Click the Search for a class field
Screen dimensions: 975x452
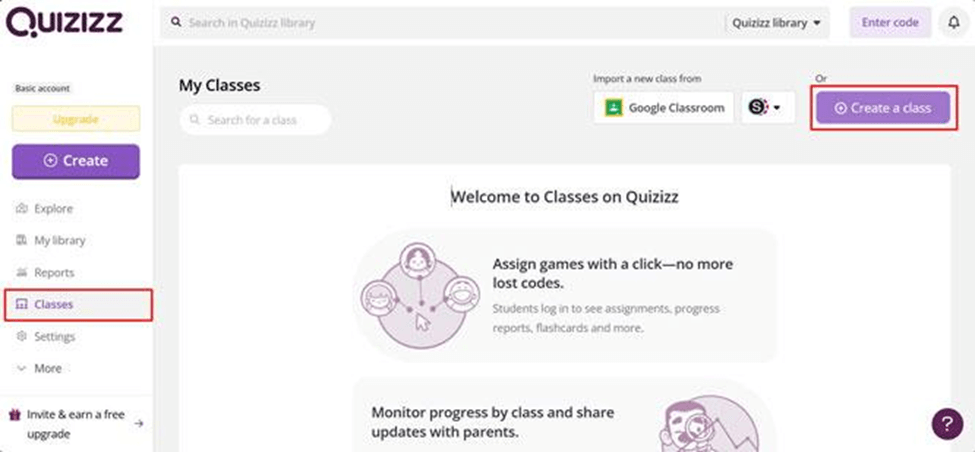[x=255, y=120]
